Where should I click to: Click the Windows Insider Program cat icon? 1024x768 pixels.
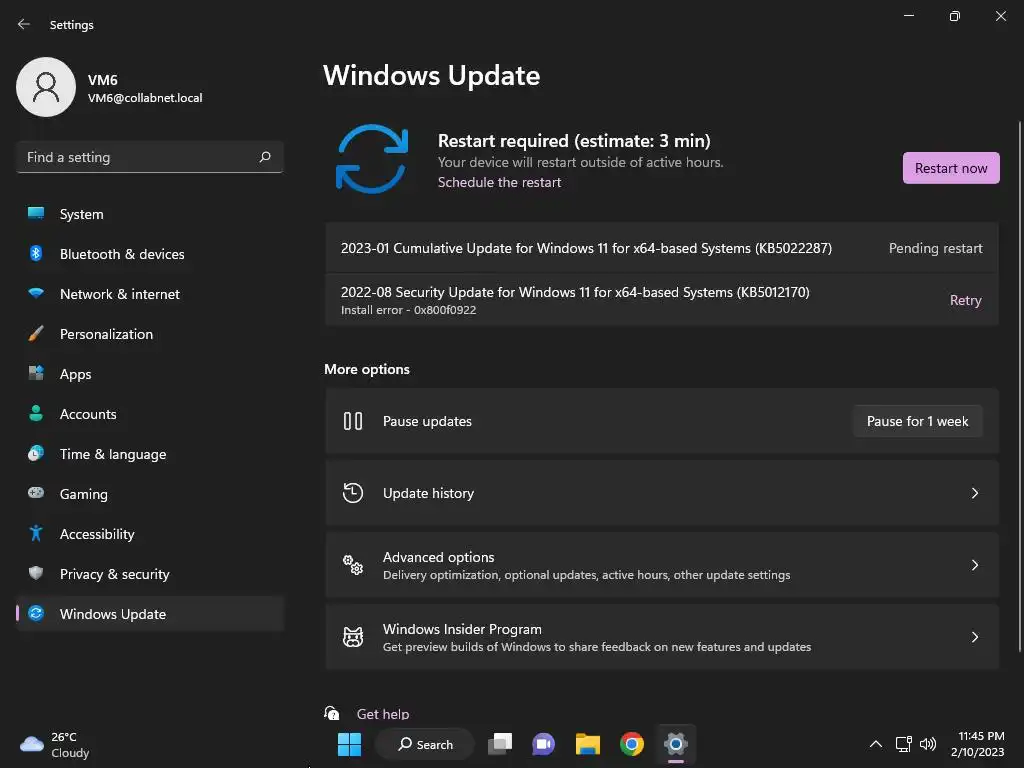[x=353, y=637]
